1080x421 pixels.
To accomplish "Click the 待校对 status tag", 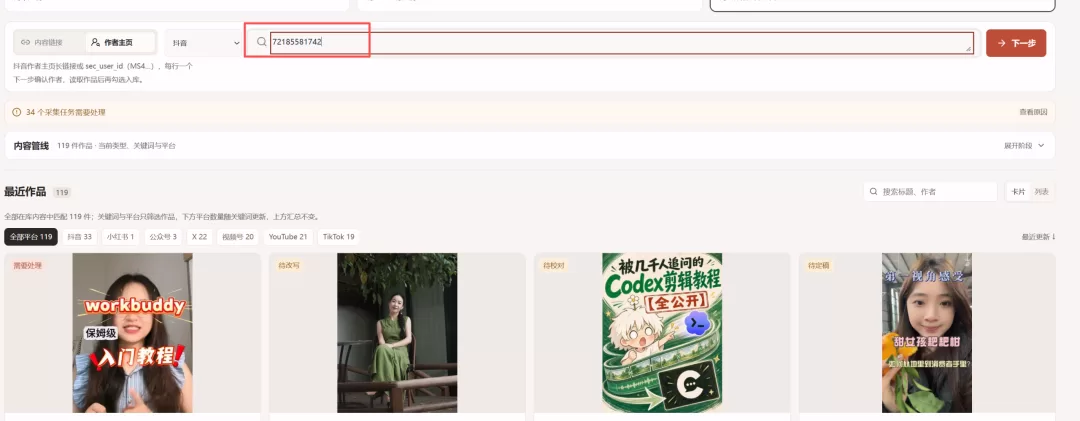I will click(554, 265).
